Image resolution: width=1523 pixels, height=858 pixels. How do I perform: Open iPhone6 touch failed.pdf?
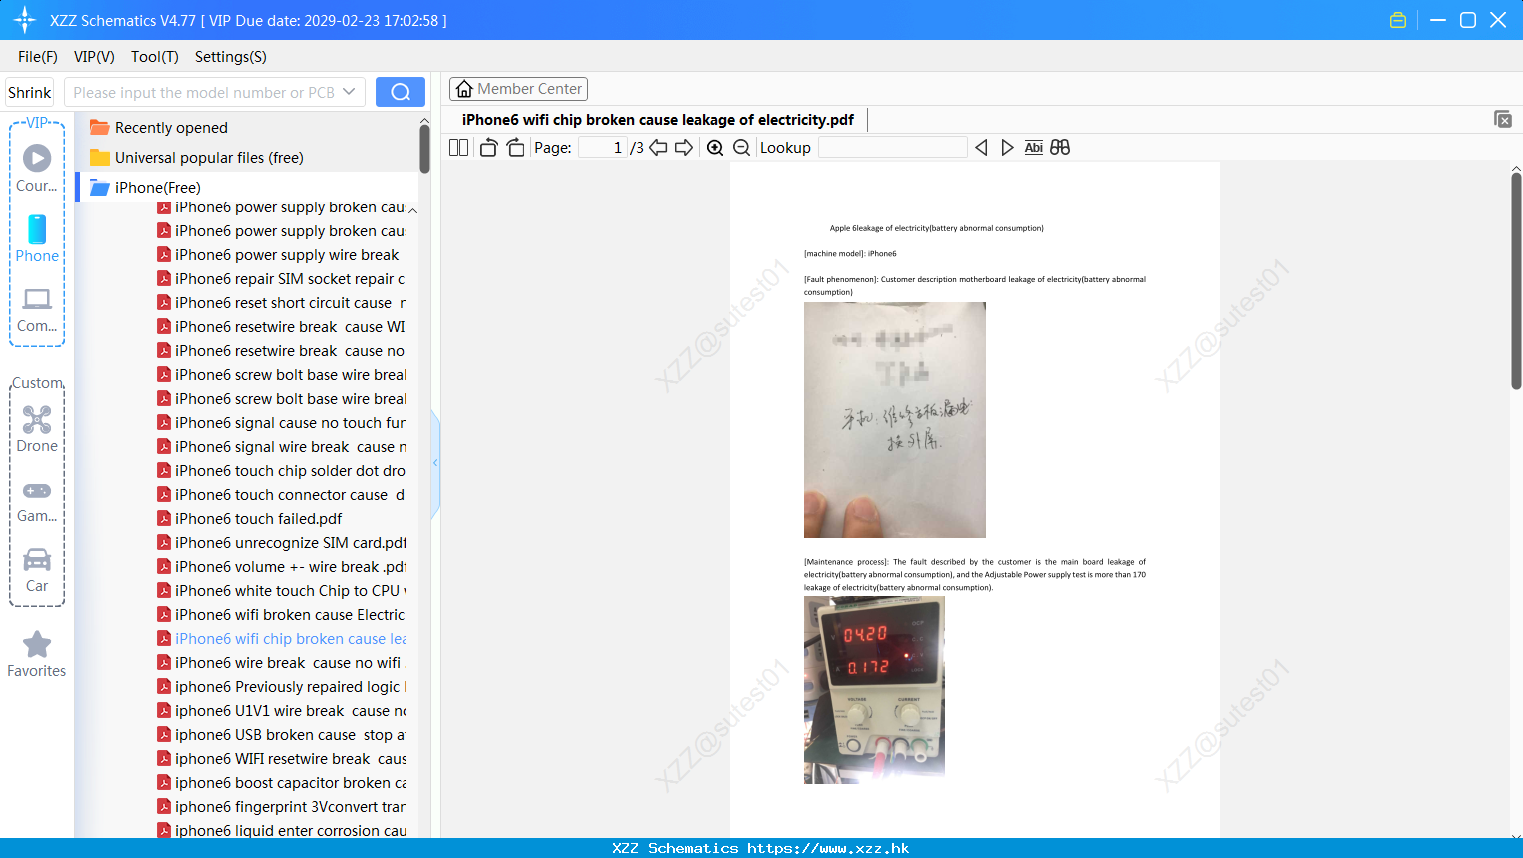tap(250, 519)
